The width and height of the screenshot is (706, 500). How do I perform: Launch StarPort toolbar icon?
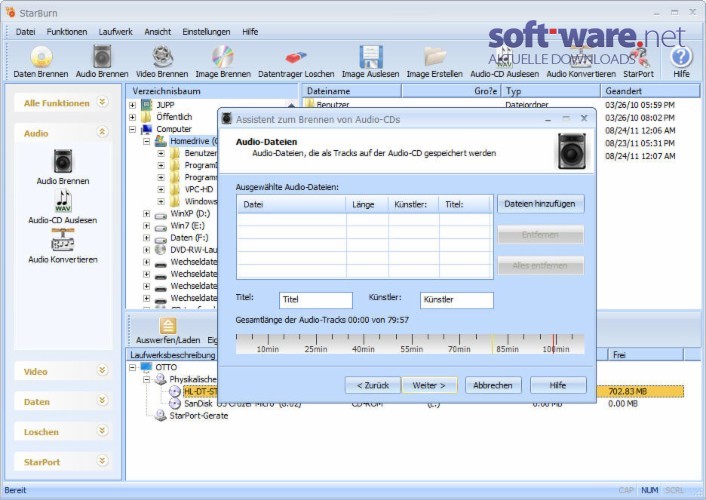tap(638, 58)
